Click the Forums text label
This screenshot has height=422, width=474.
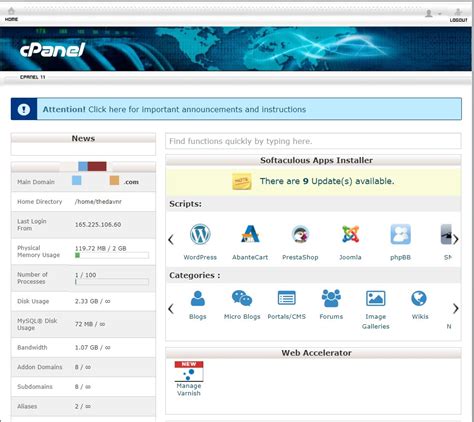point(331,316)
